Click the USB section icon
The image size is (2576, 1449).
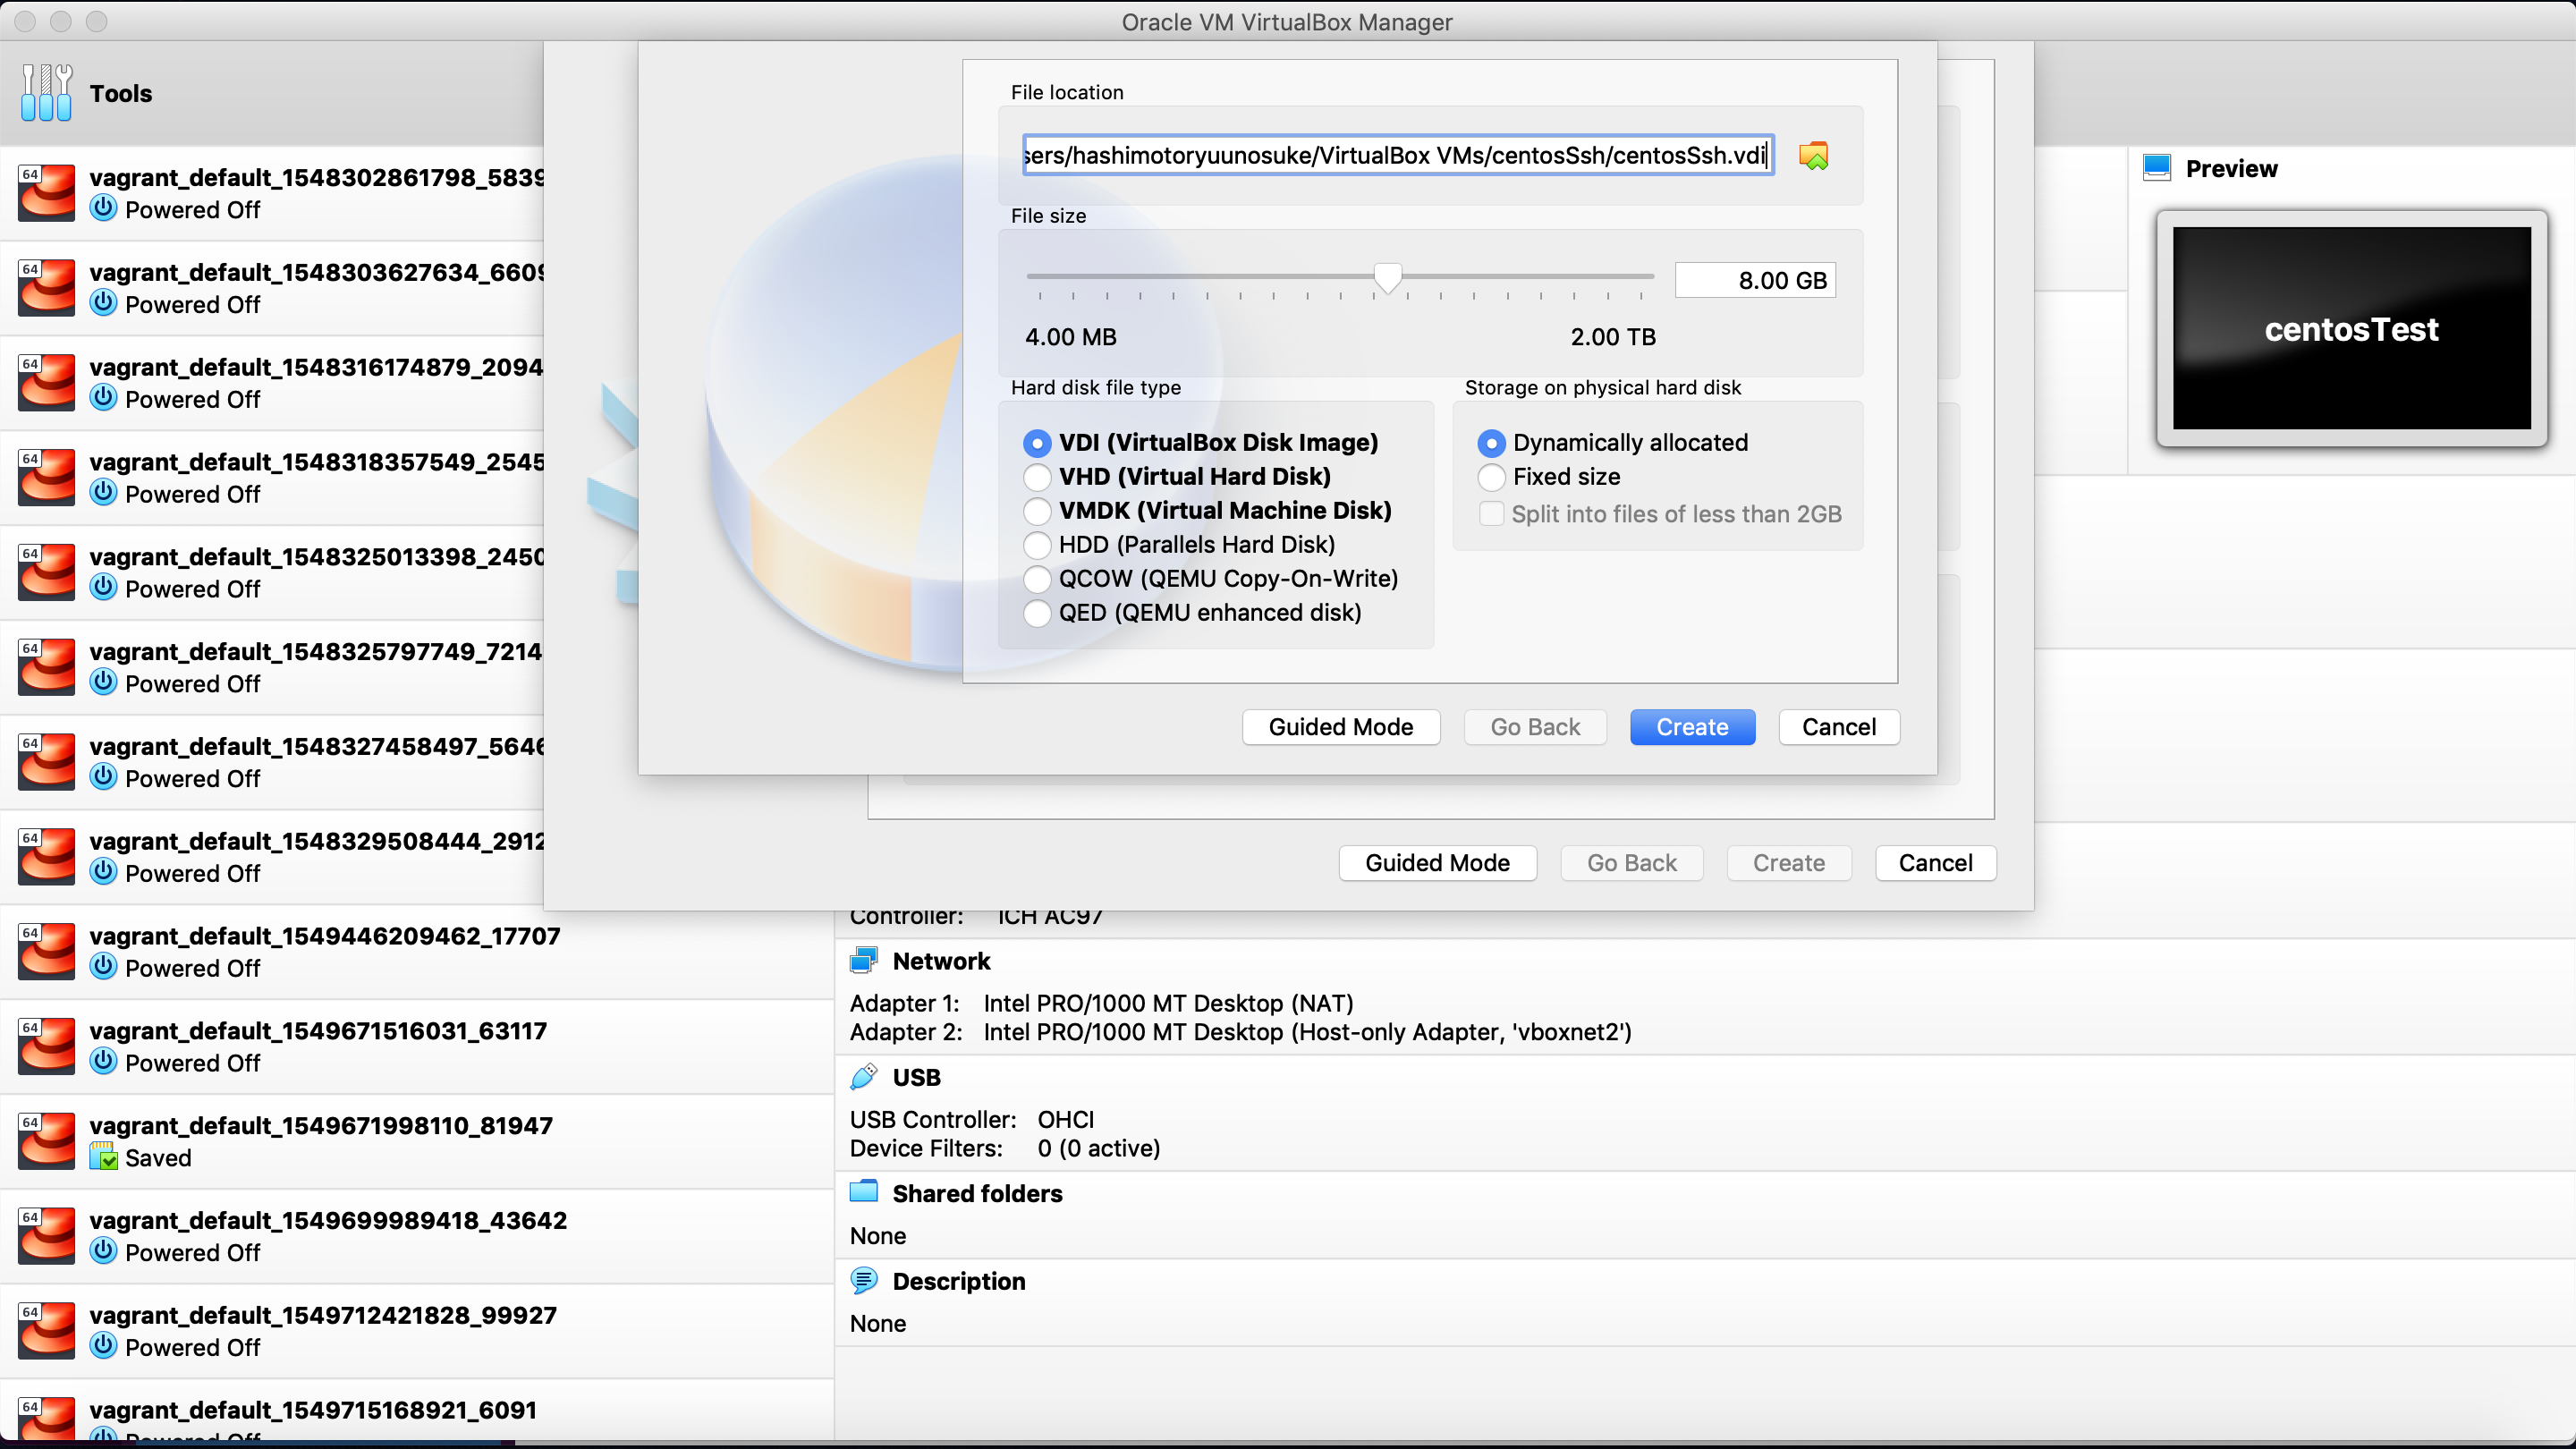coord(863,1077)
